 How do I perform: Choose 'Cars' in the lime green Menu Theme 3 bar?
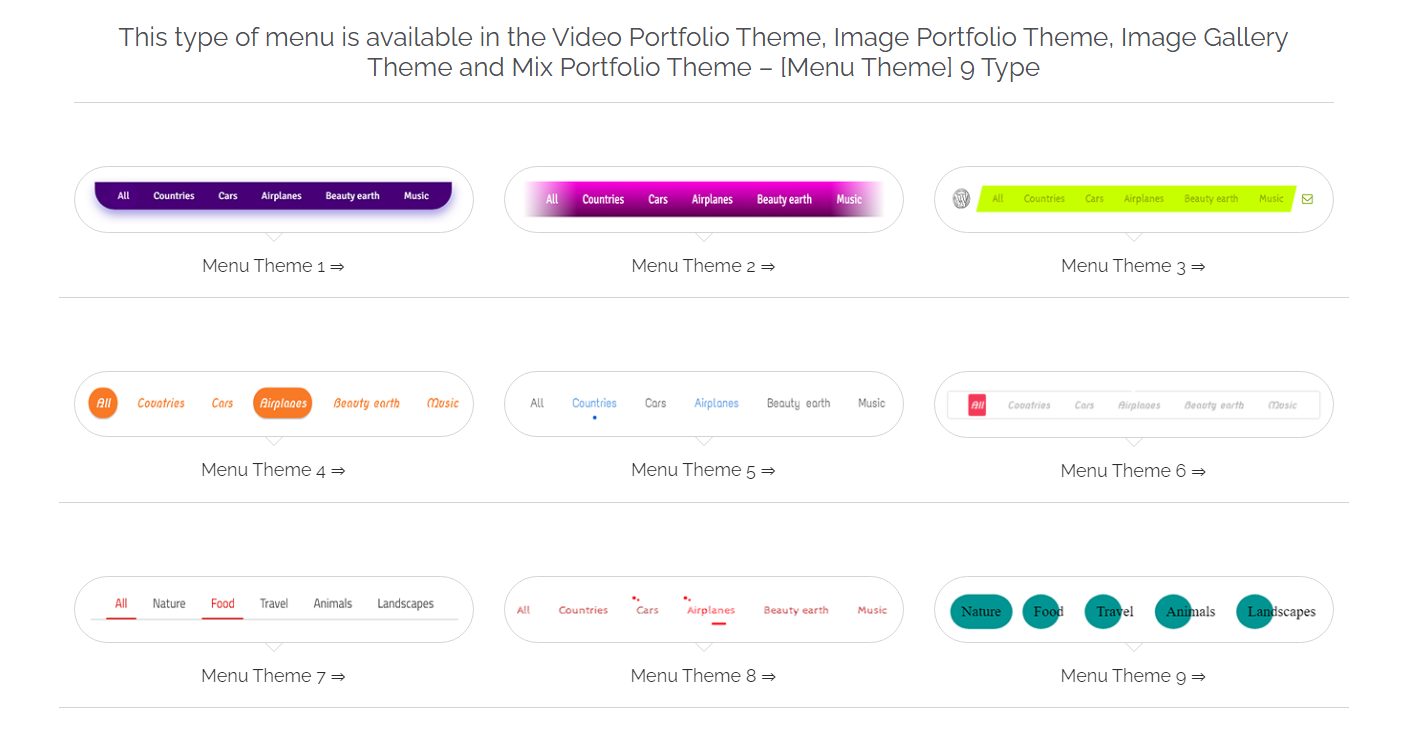(1094, 199)
